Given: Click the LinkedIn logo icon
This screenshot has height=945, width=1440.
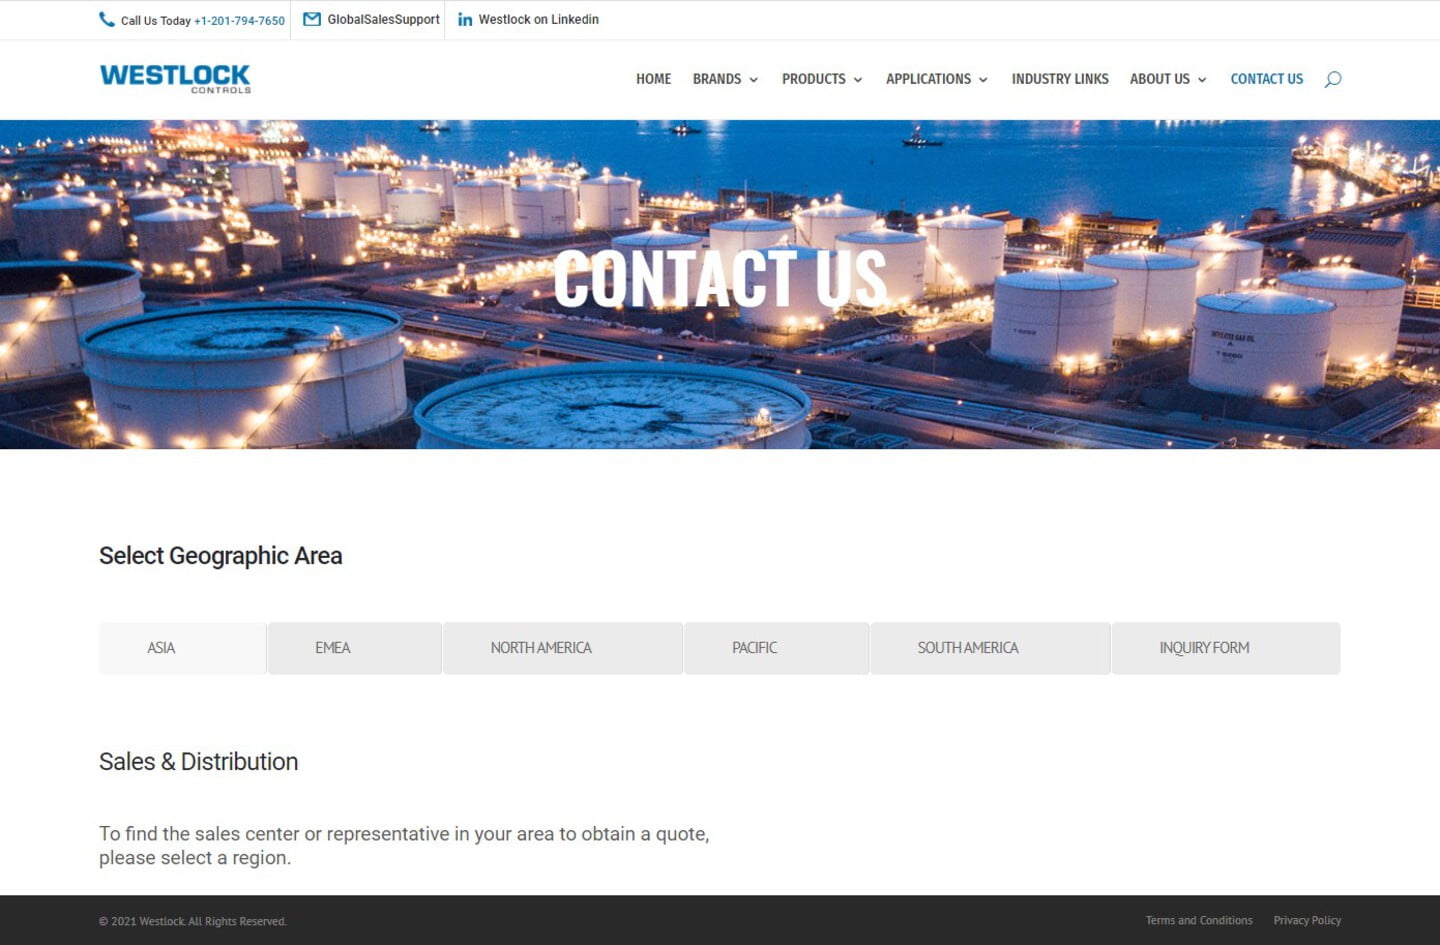Looking at the screenshot, I should [465, 19].
